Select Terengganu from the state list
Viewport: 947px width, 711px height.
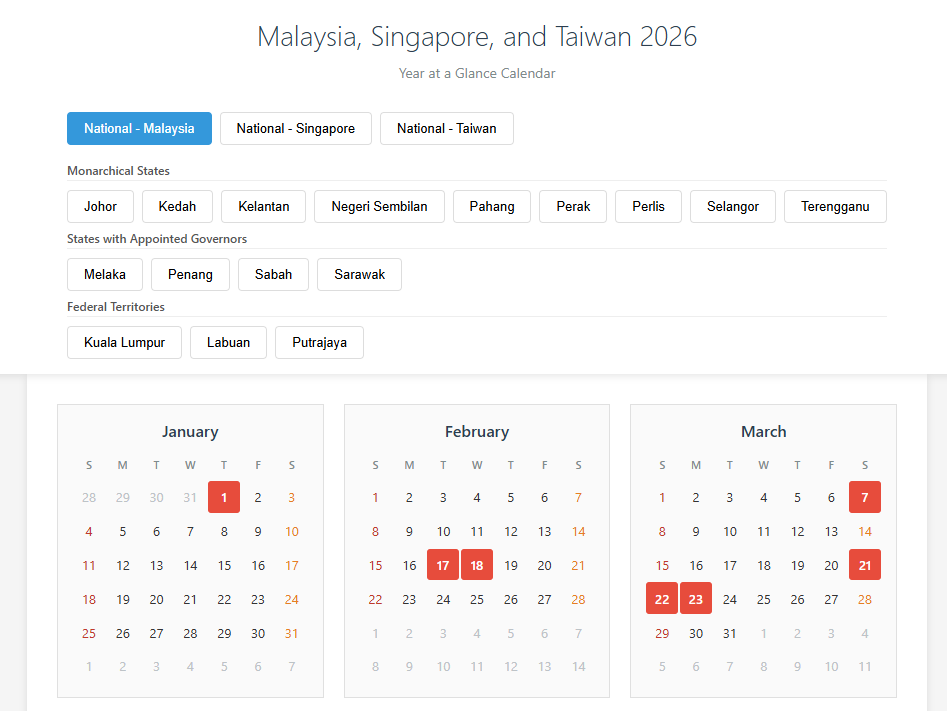click(835, 206)
